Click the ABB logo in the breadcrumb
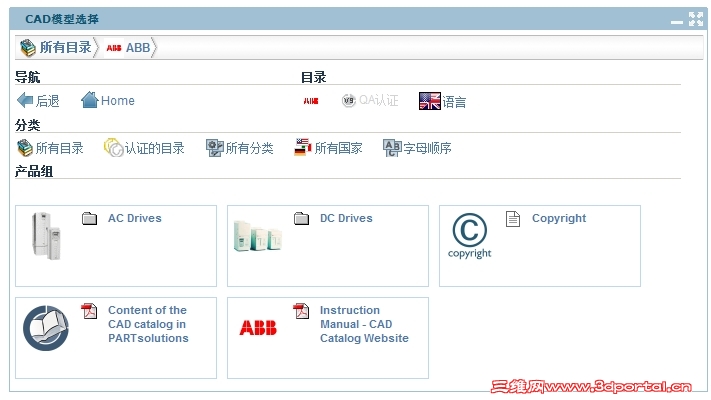Screen dimensions: 711x400 (114, 48)
